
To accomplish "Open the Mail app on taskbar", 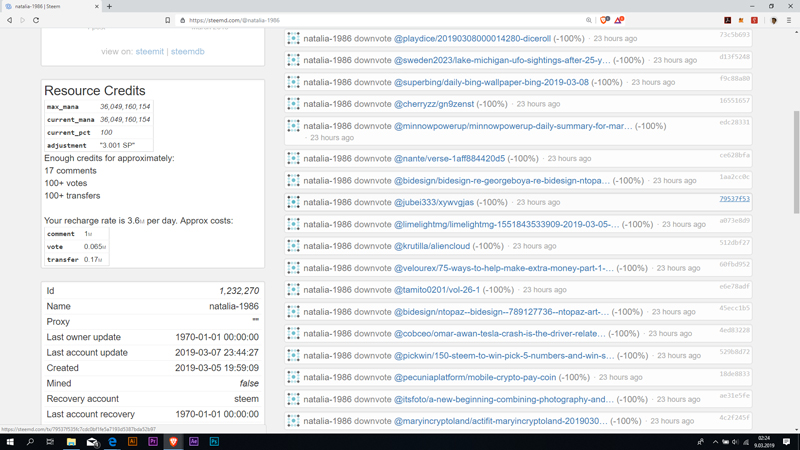I will point(92,441).
